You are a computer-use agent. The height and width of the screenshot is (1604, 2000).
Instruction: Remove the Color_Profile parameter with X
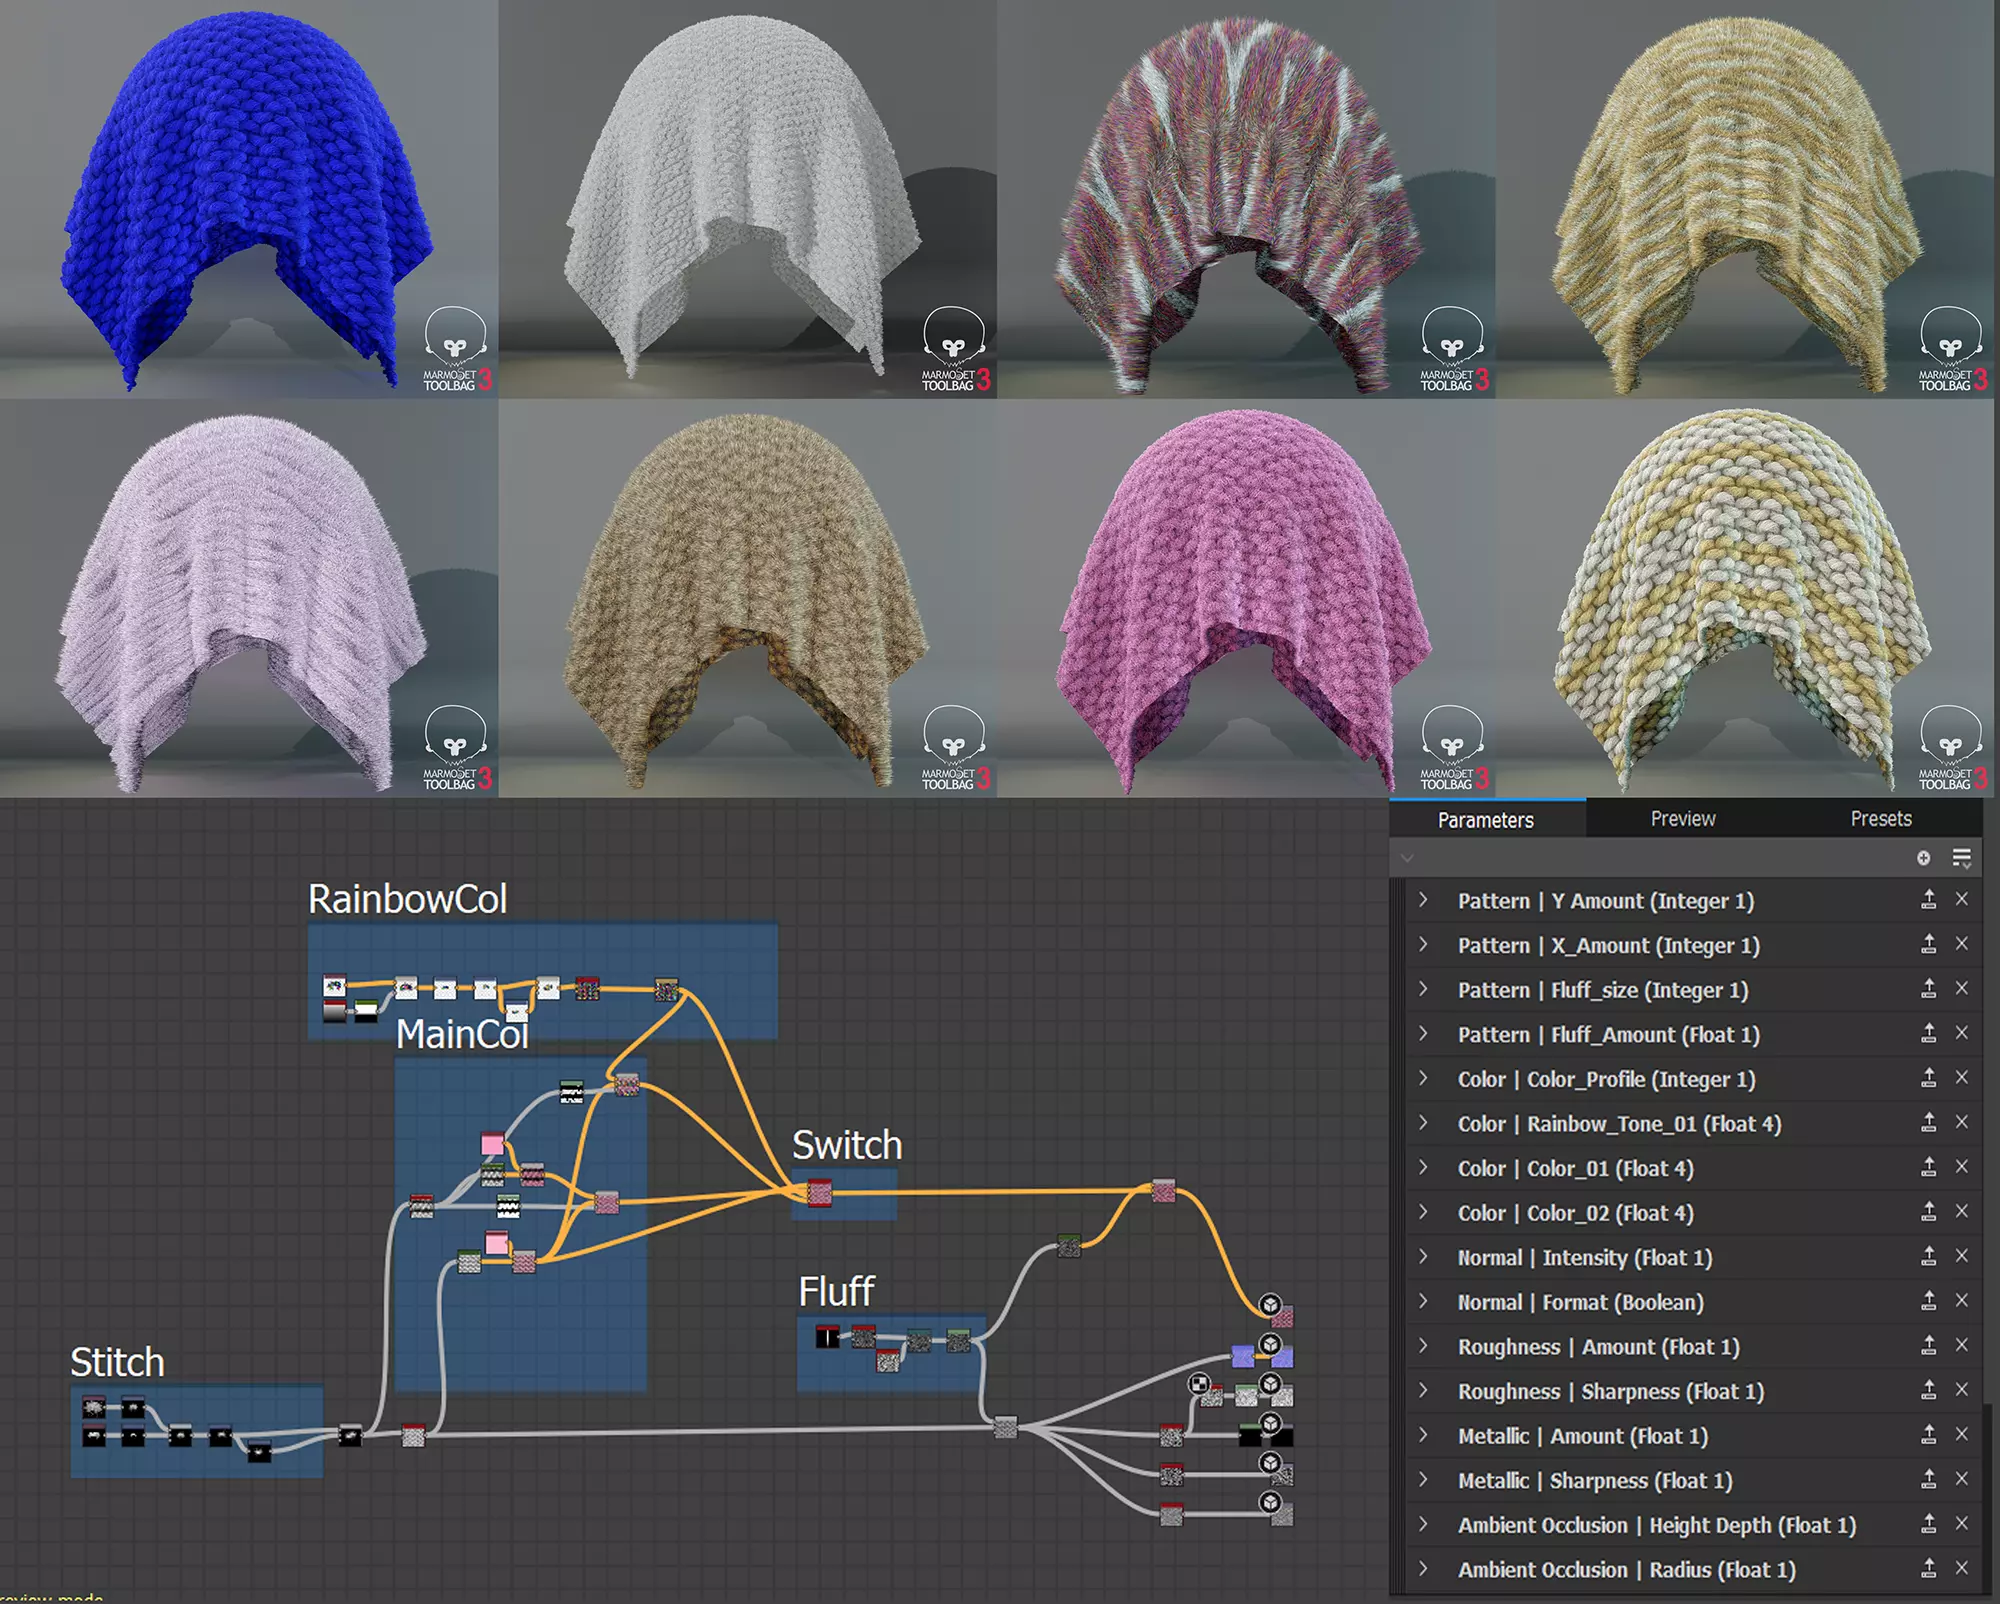tap(1962, 1077)
